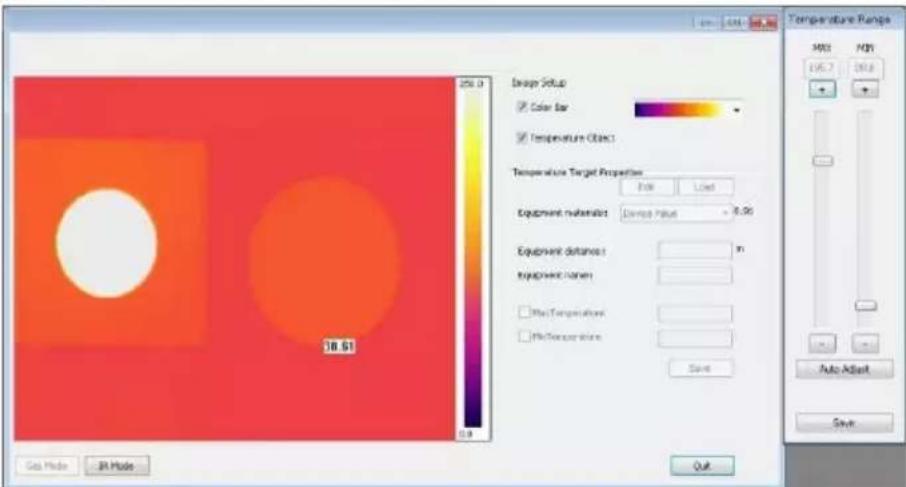
Task: Click the vertical color bar scale beside the image
Action: pos(473,258)
